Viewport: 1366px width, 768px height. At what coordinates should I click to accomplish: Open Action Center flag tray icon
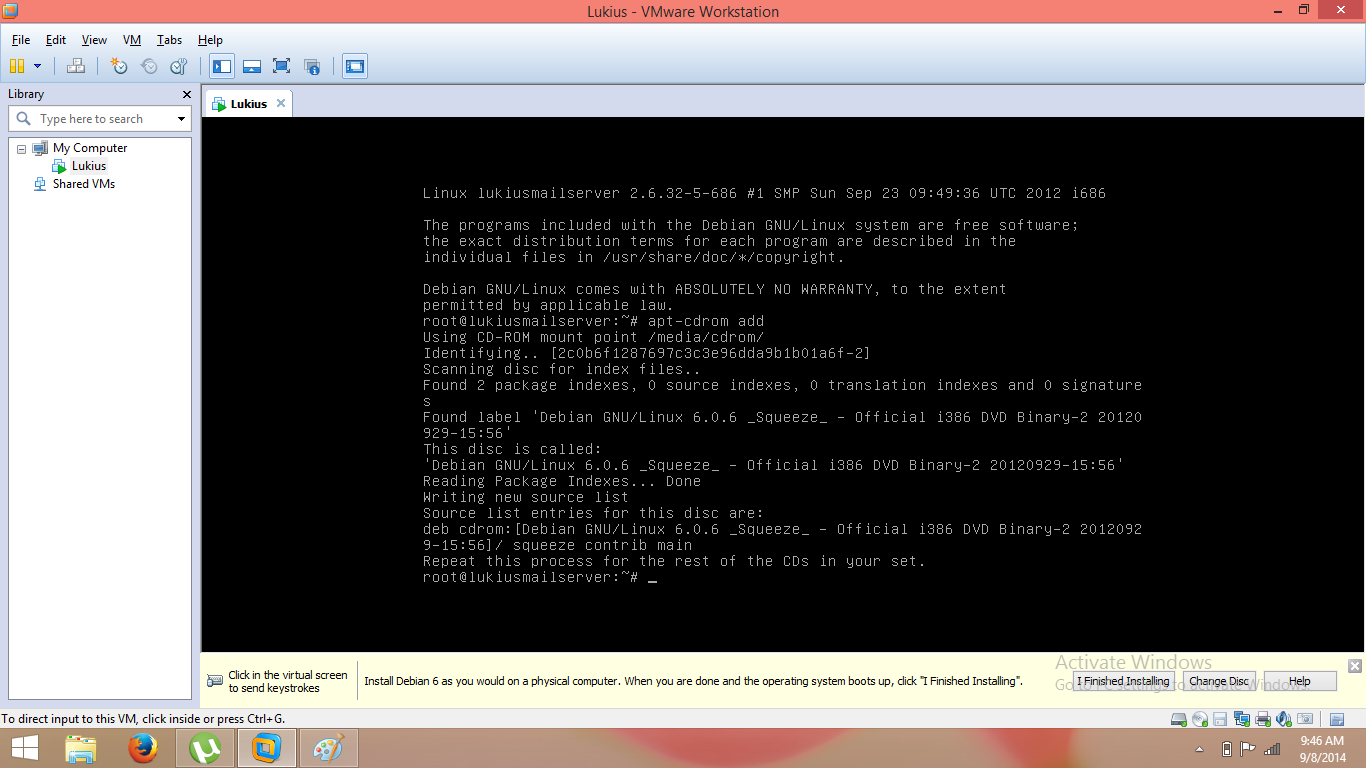pyautogui.click(x=1248, y=749)
